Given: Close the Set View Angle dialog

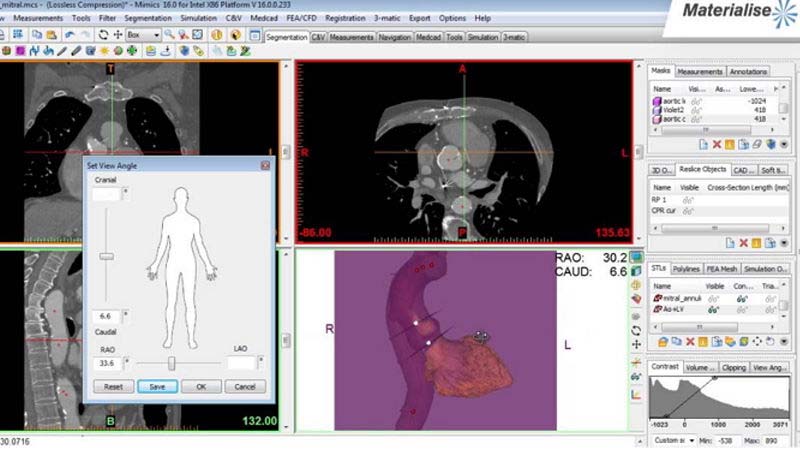Looking at the screenshot, I should click(265, 166).
